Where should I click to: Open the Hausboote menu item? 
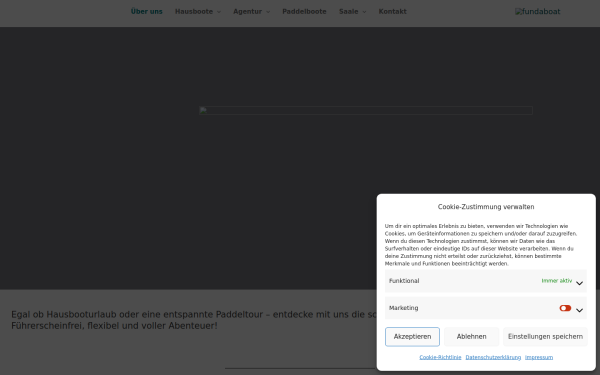194,11
